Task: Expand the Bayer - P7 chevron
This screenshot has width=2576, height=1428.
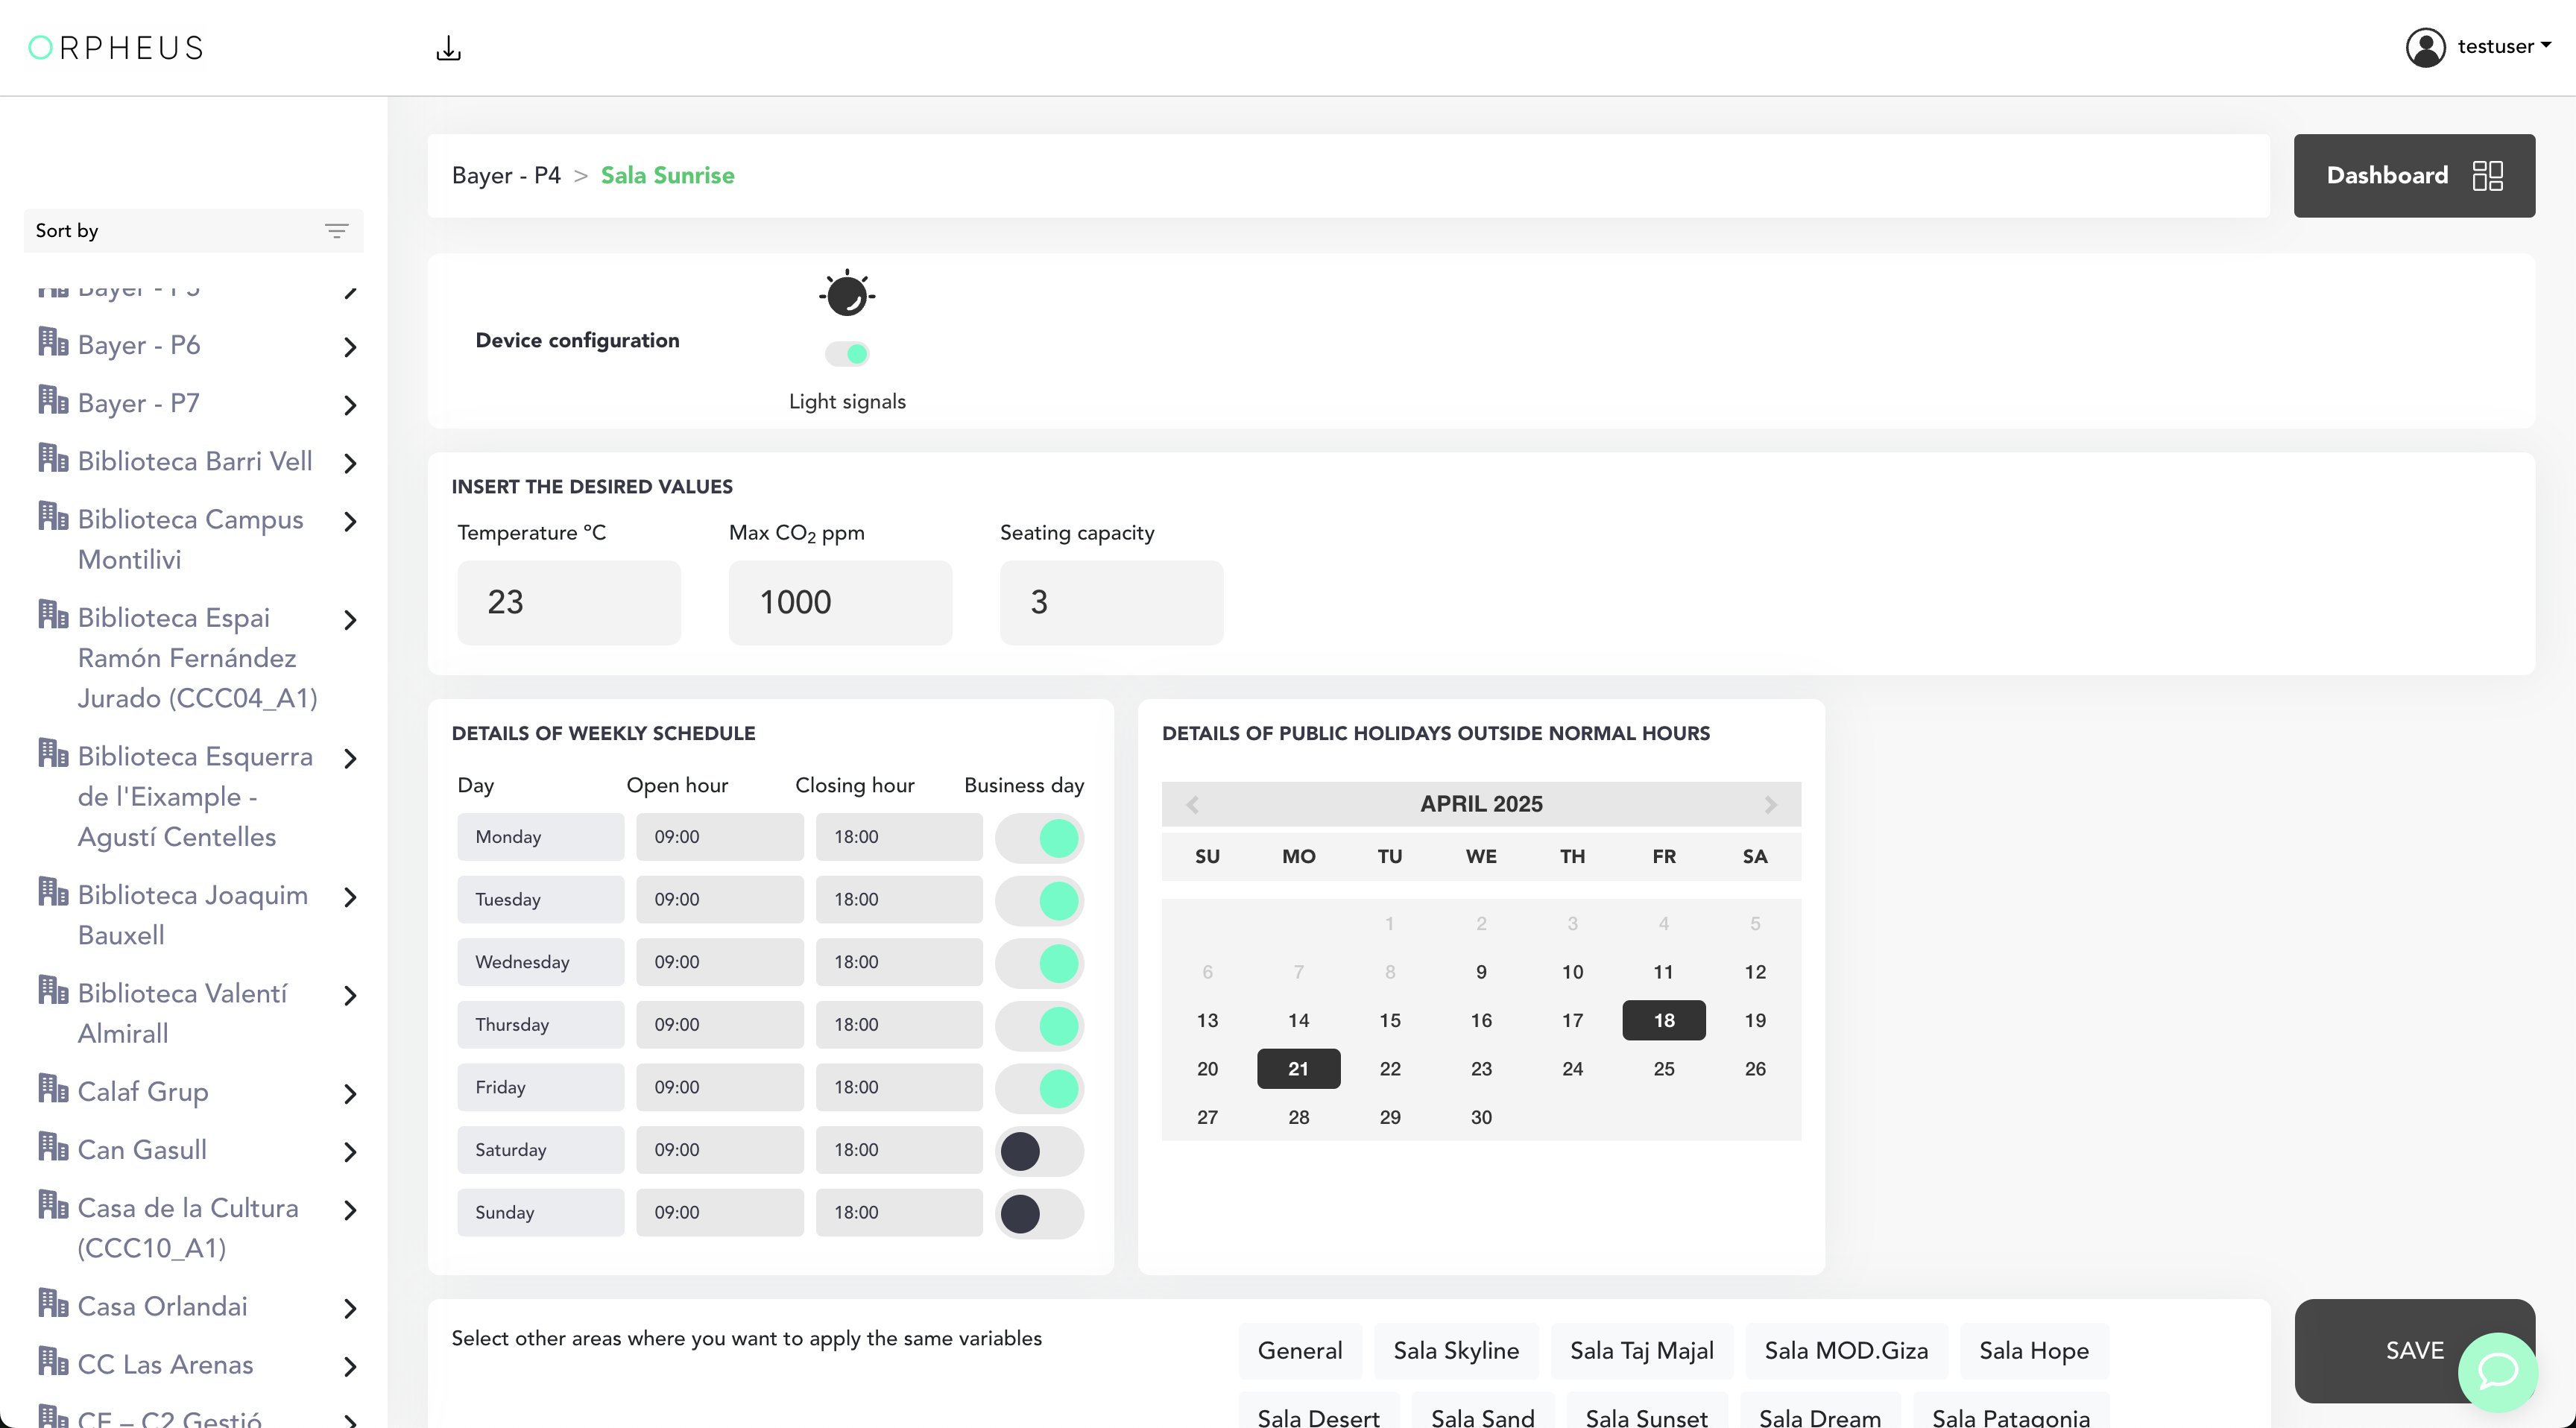Action: point(350,405)
